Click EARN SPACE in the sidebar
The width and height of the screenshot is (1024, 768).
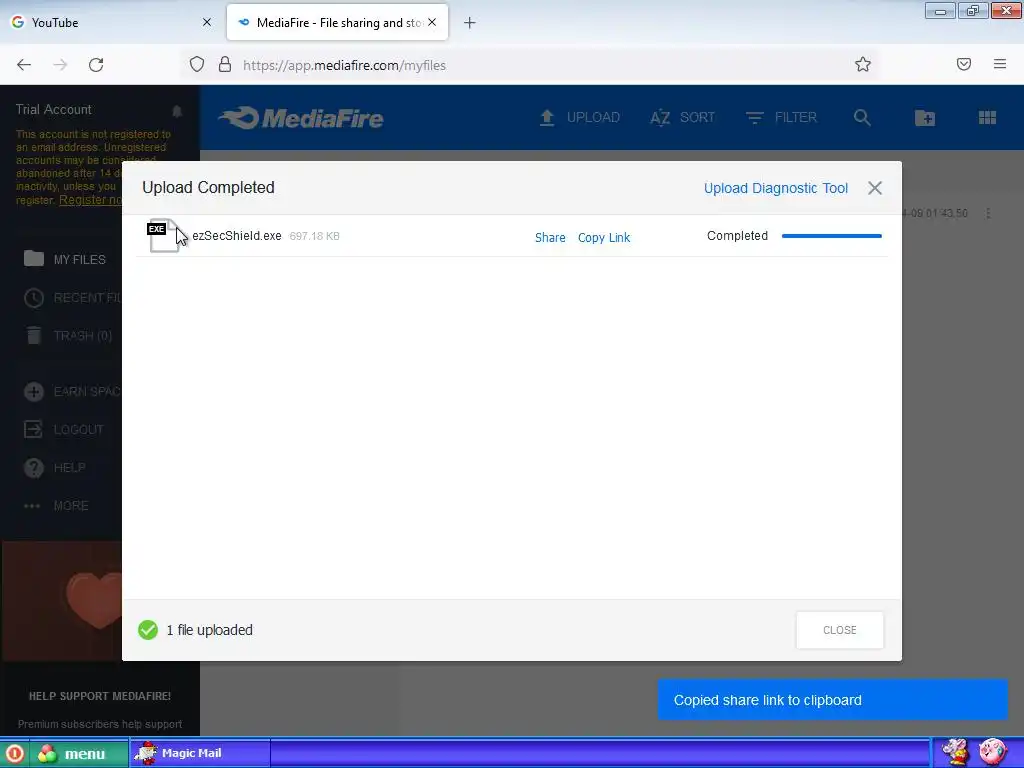click(72, 392)
